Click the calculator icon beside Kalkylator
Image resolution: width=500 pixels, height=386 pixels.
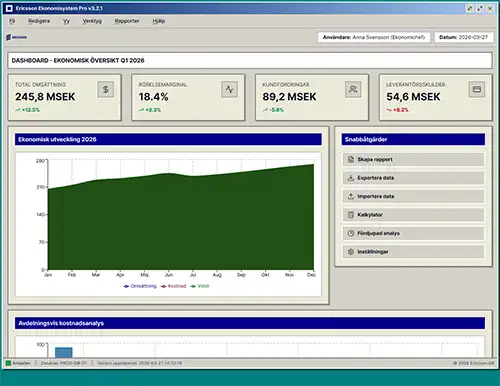click(x=351, y=215)
